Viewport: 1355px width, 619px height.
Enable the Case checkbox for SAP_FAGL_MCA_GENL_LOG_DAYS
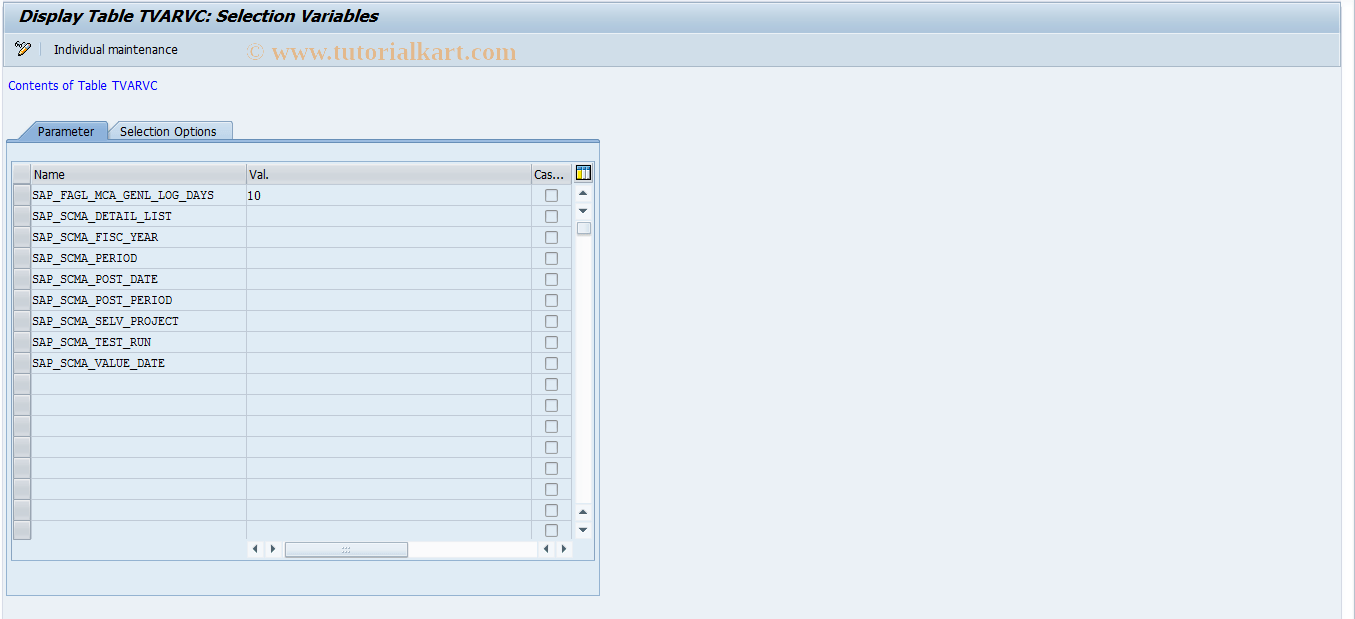(x=551, y=195)
